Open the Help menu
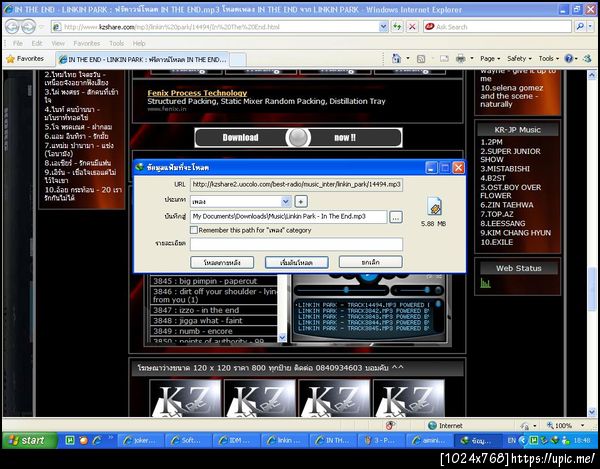 [x=139, y=43]
